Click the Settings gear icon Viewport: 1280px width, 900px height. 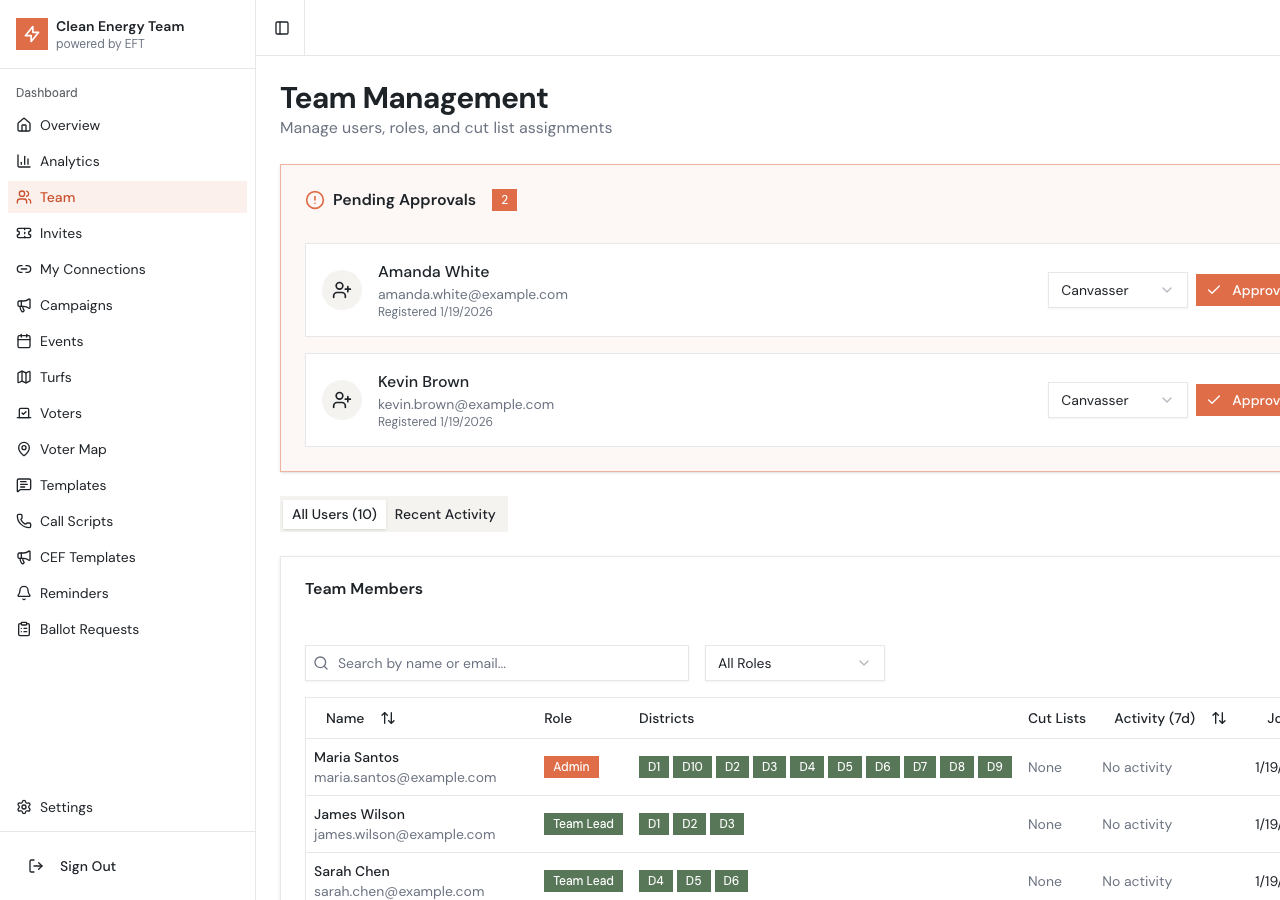pyautogui.click(x=24, y=807)
